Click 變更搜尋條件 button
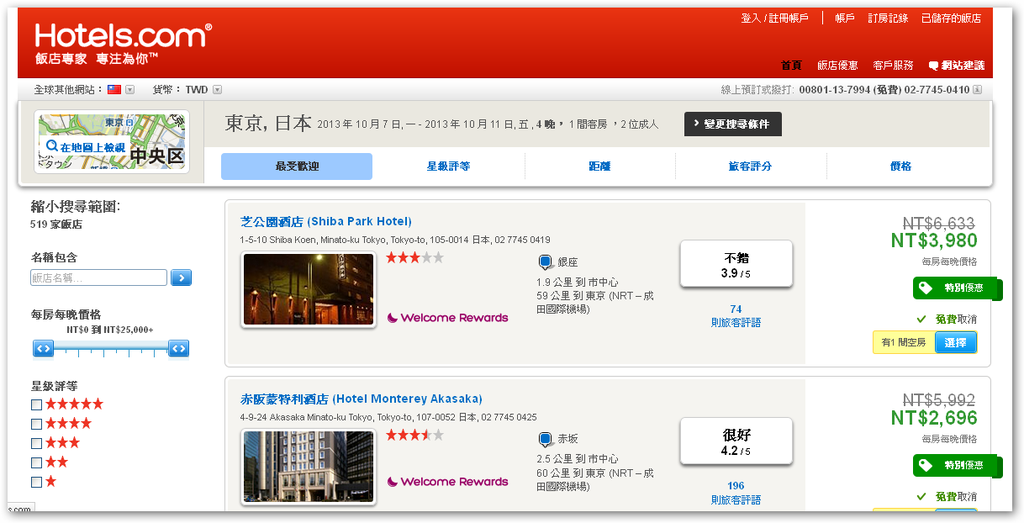Image resolution: width=1024 pixels, height=523 pixels. tap(733, 124)
